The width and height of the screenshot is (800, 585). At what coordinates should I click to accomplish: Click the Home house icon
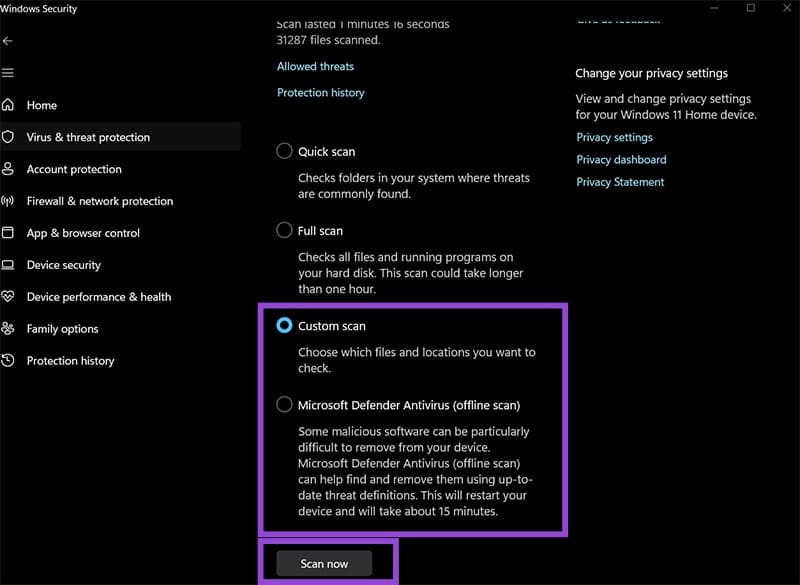tap(9, 105)
